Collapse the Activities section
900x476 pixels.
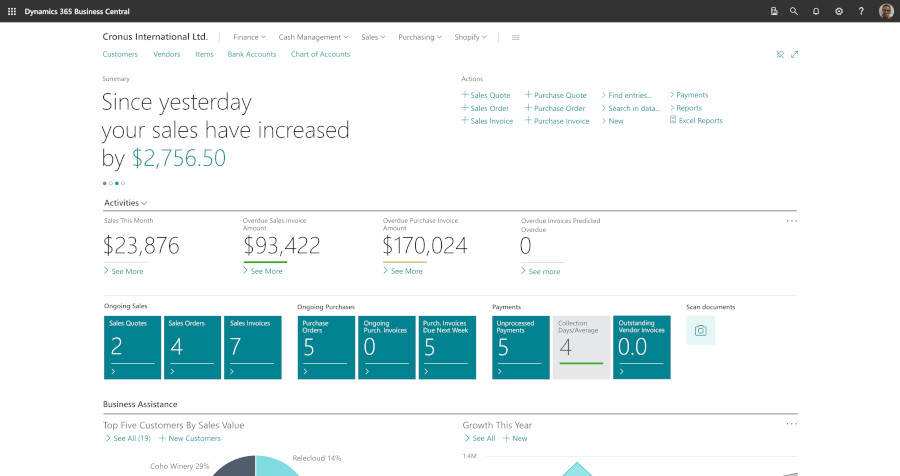(x=126, y=203)
